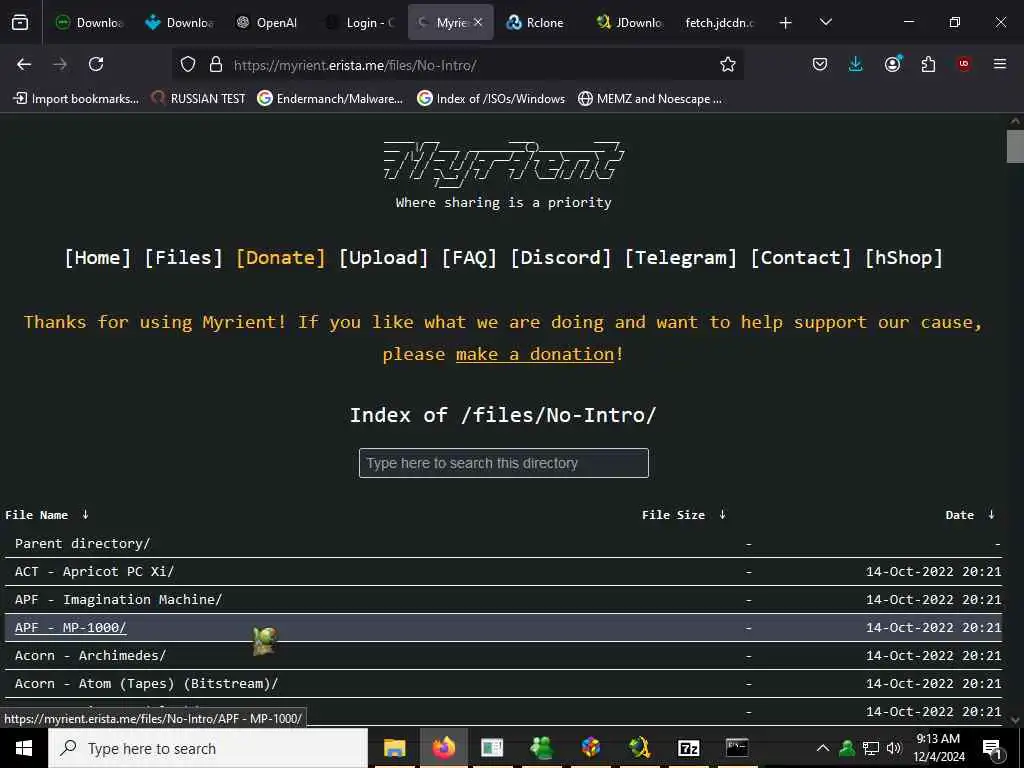Screen dimensions: 1024x768
Task: Open the JDownloader taskbar icon
Action: pos(639,748)
